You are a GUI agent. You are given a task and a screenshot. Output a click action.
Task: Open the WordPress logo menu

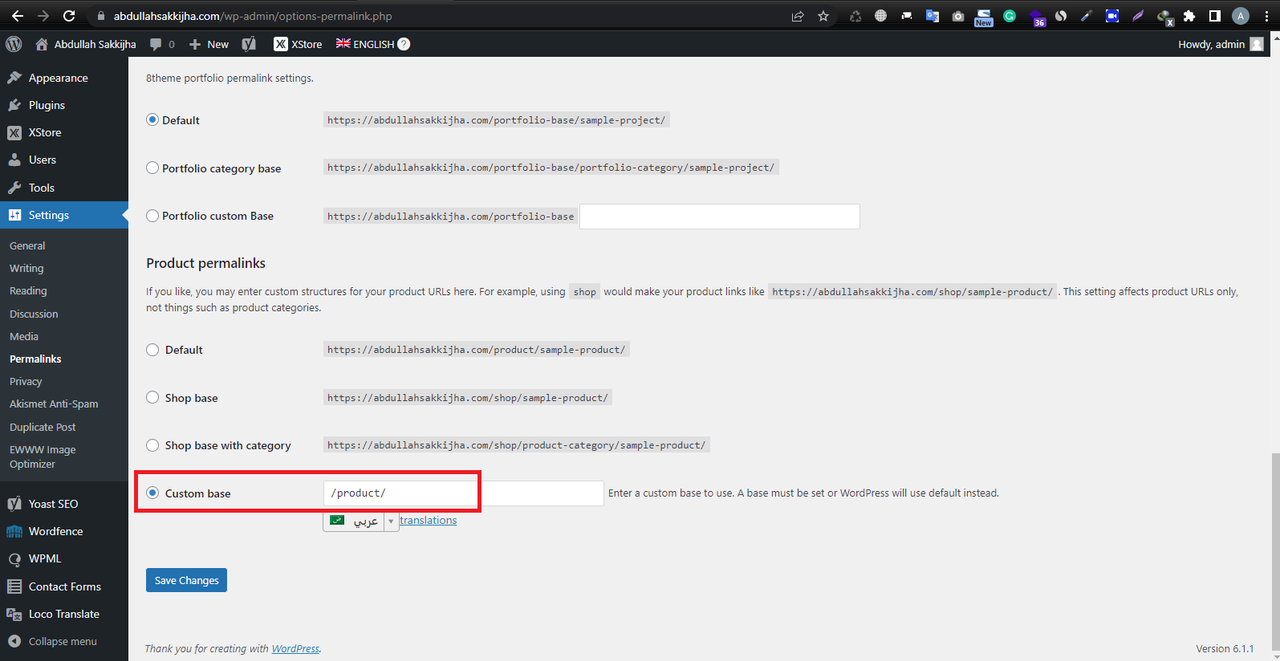click(14, 44)
